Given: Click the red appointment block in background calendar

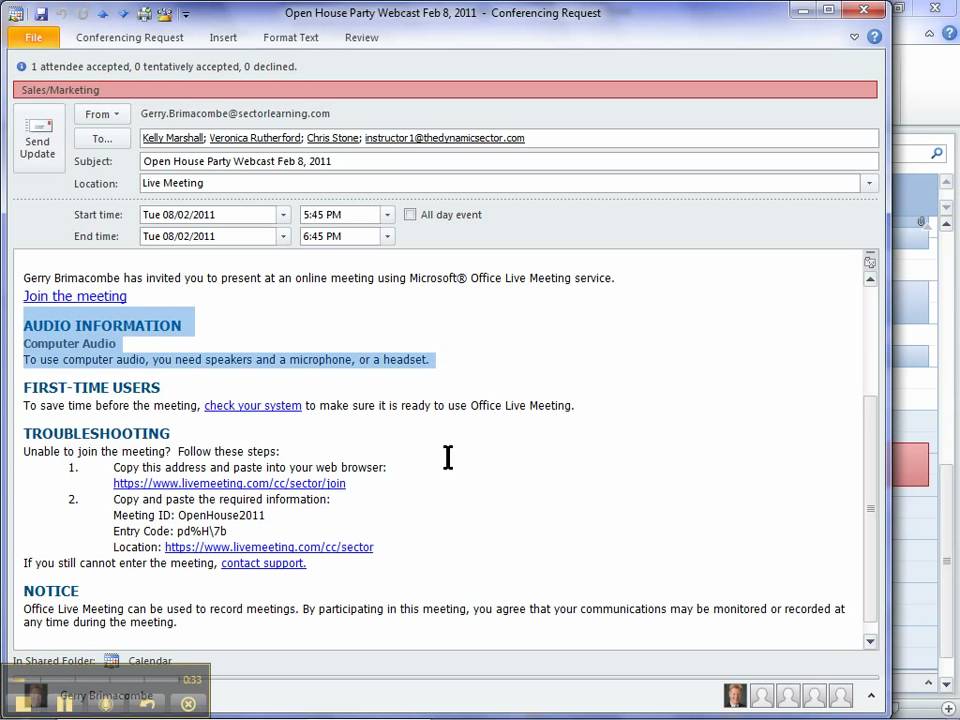Looking at the screenshot, I should pos(910,465).
